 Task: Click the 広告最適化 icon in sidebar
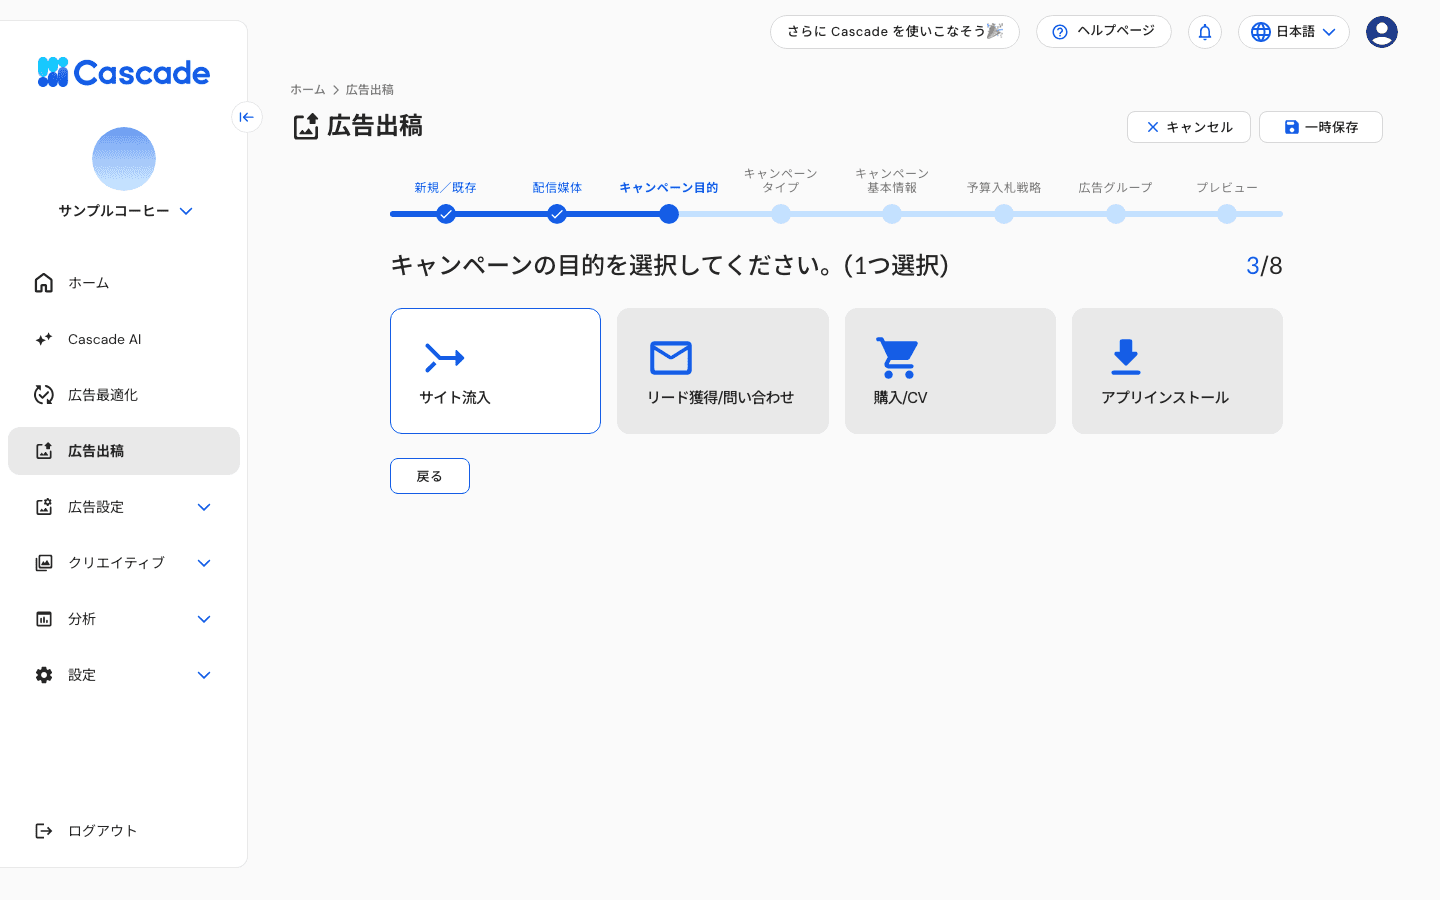coord(44,395)
